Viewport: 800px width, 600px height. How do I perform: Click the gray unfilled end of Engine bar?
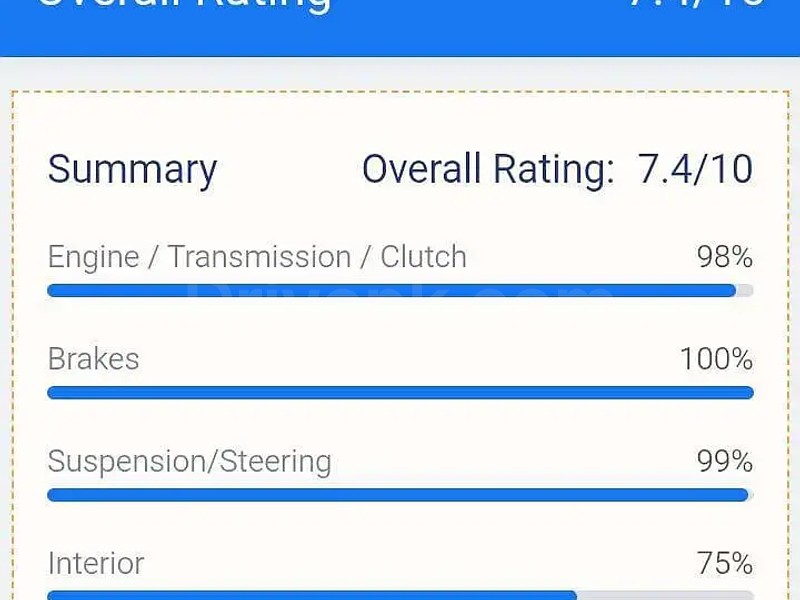(x=745, y=291)
